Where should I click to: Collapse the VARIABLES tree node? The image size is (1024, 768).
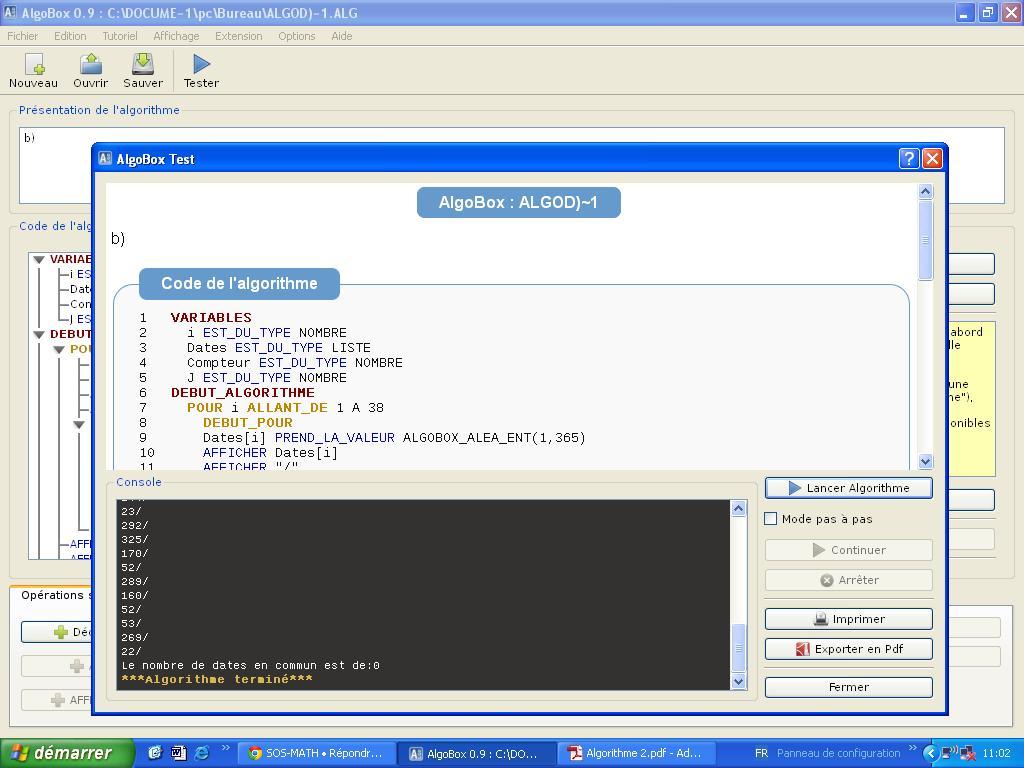[39, 260]
